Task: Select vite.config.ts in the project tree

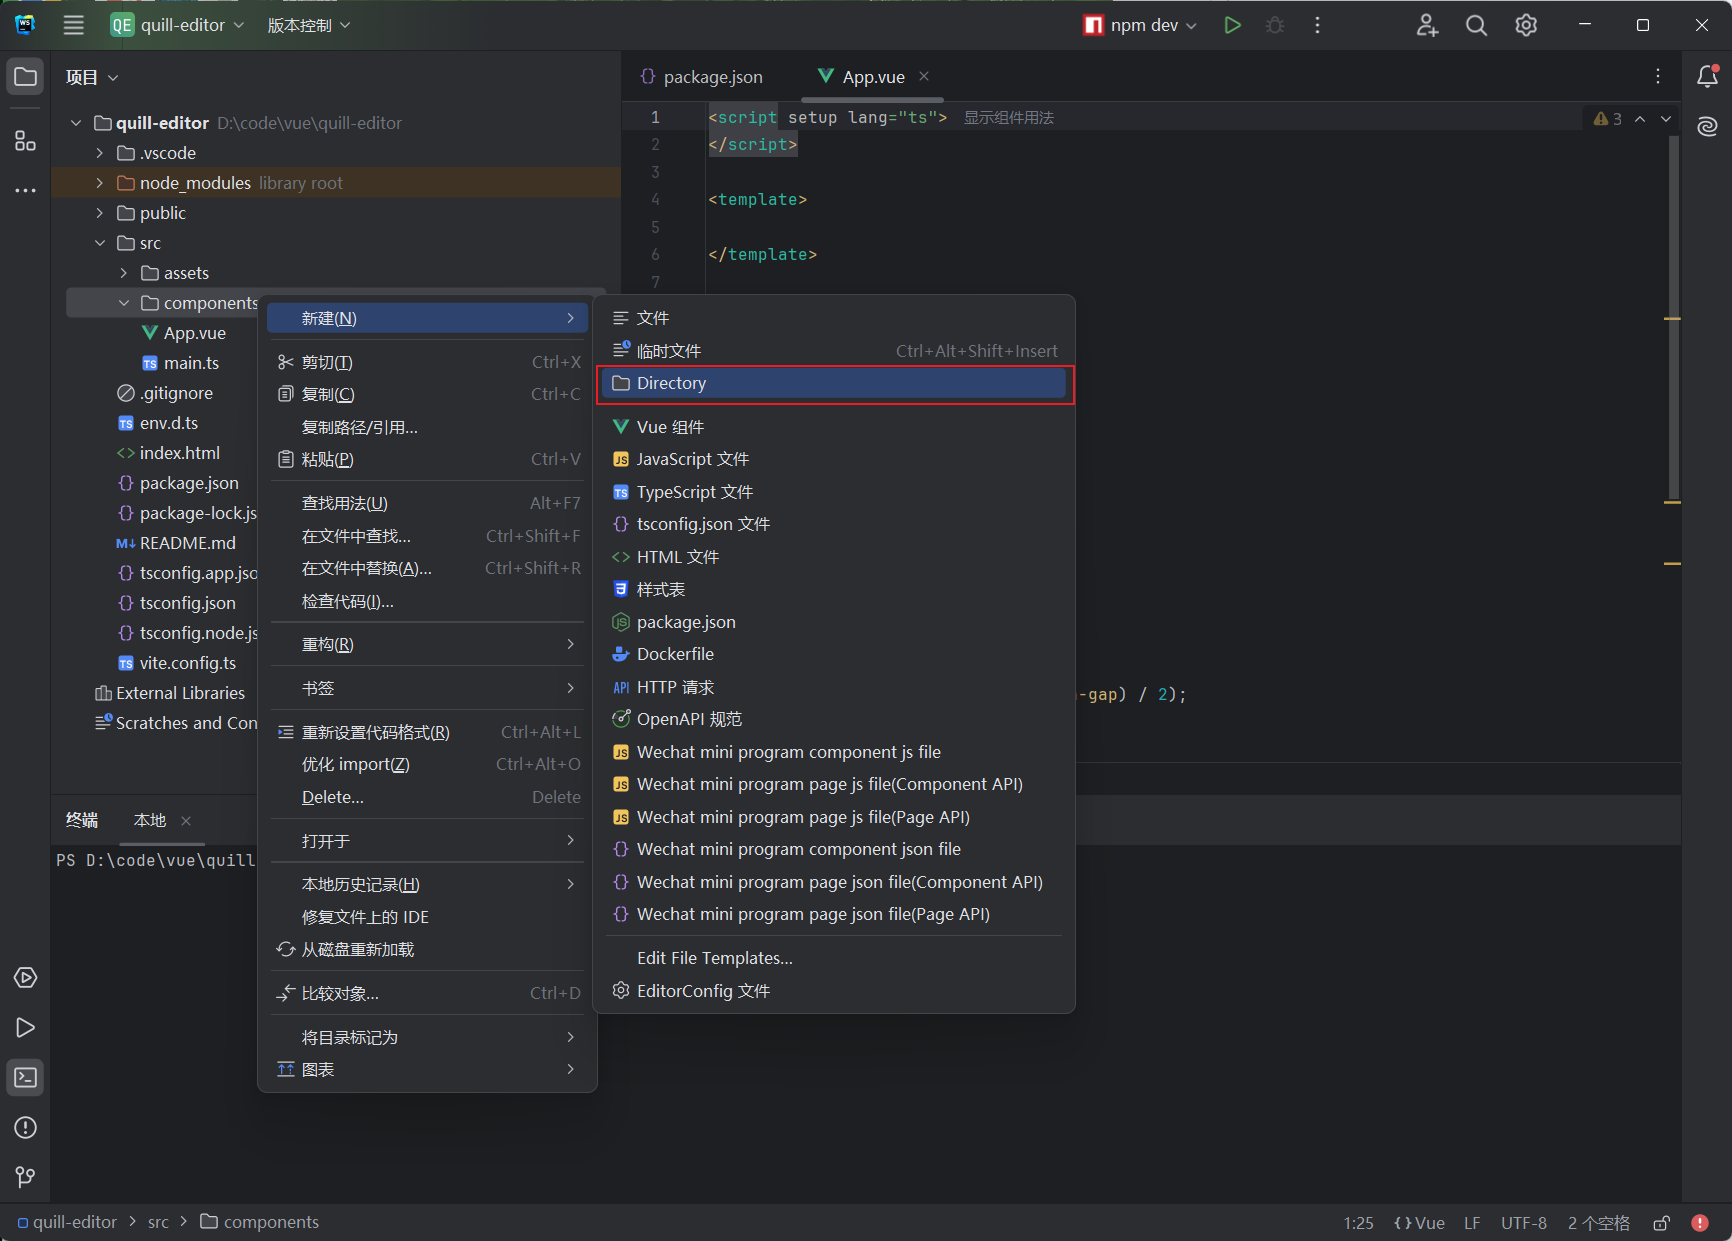Action: click(187, 663)
